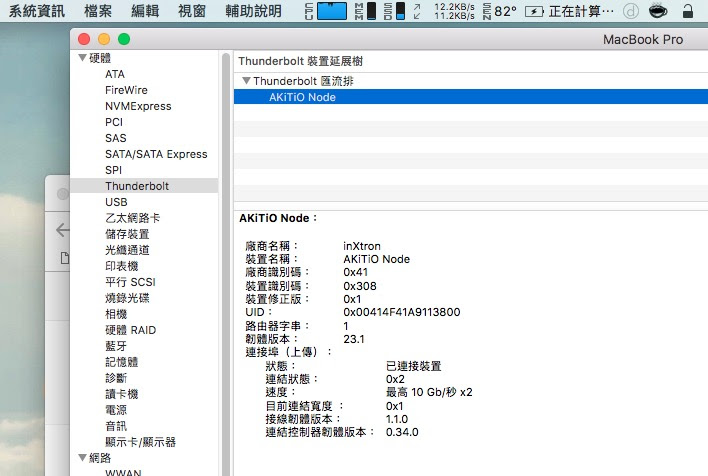Screen dimensions: 708x476
Task: Select SATA/SATA Express in the sidebar
Action: (x=156, y=154)
